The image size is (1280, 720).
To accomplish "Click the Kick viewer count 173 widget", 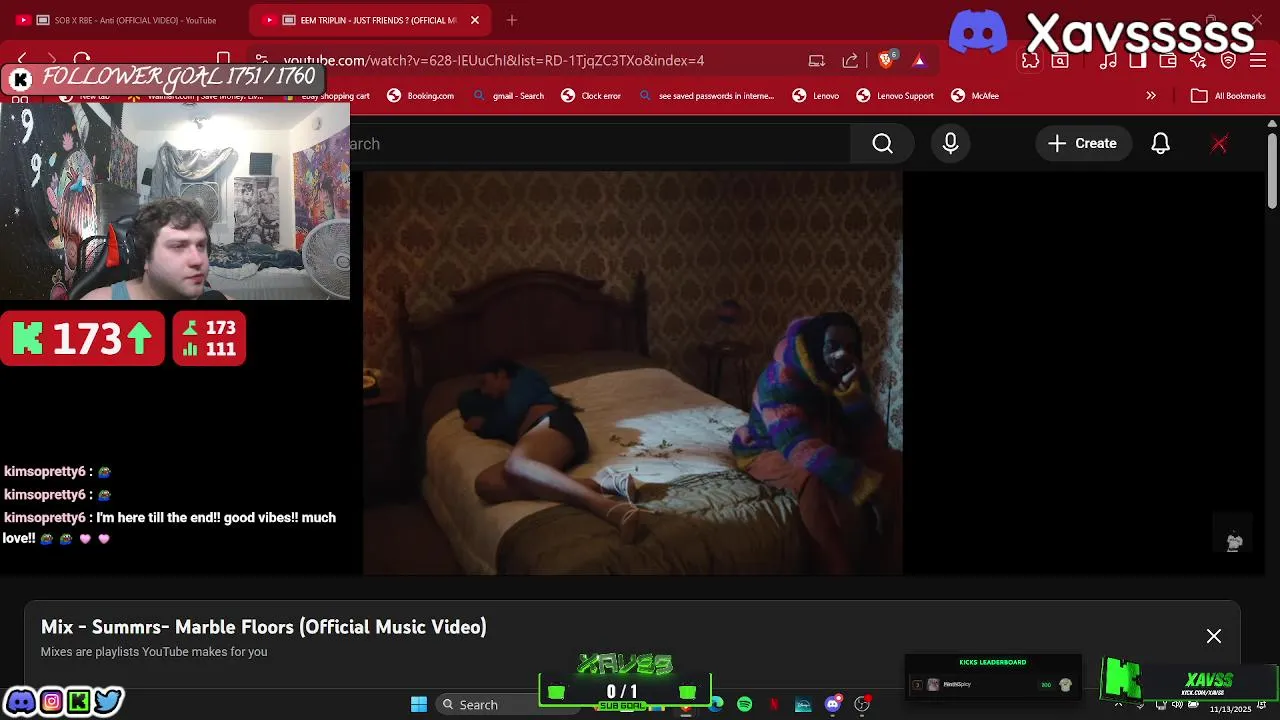I will click(x=83, y=339).
